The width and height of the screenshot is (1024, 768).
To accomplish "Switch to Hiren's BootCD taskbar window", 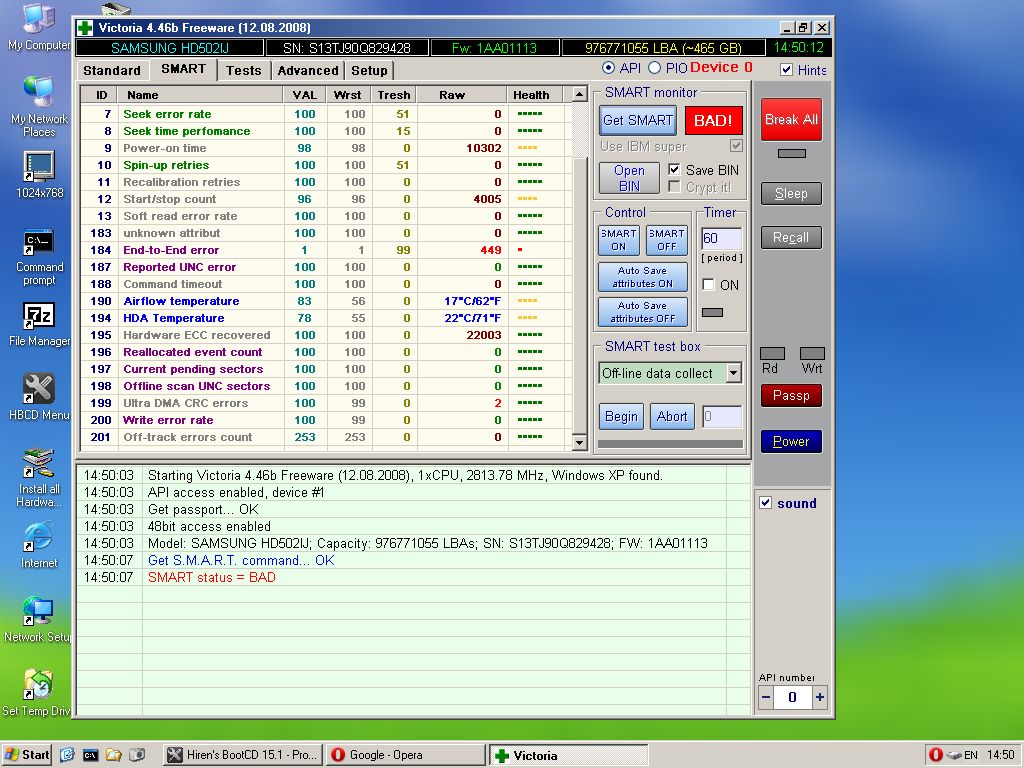I will point(242,755).
